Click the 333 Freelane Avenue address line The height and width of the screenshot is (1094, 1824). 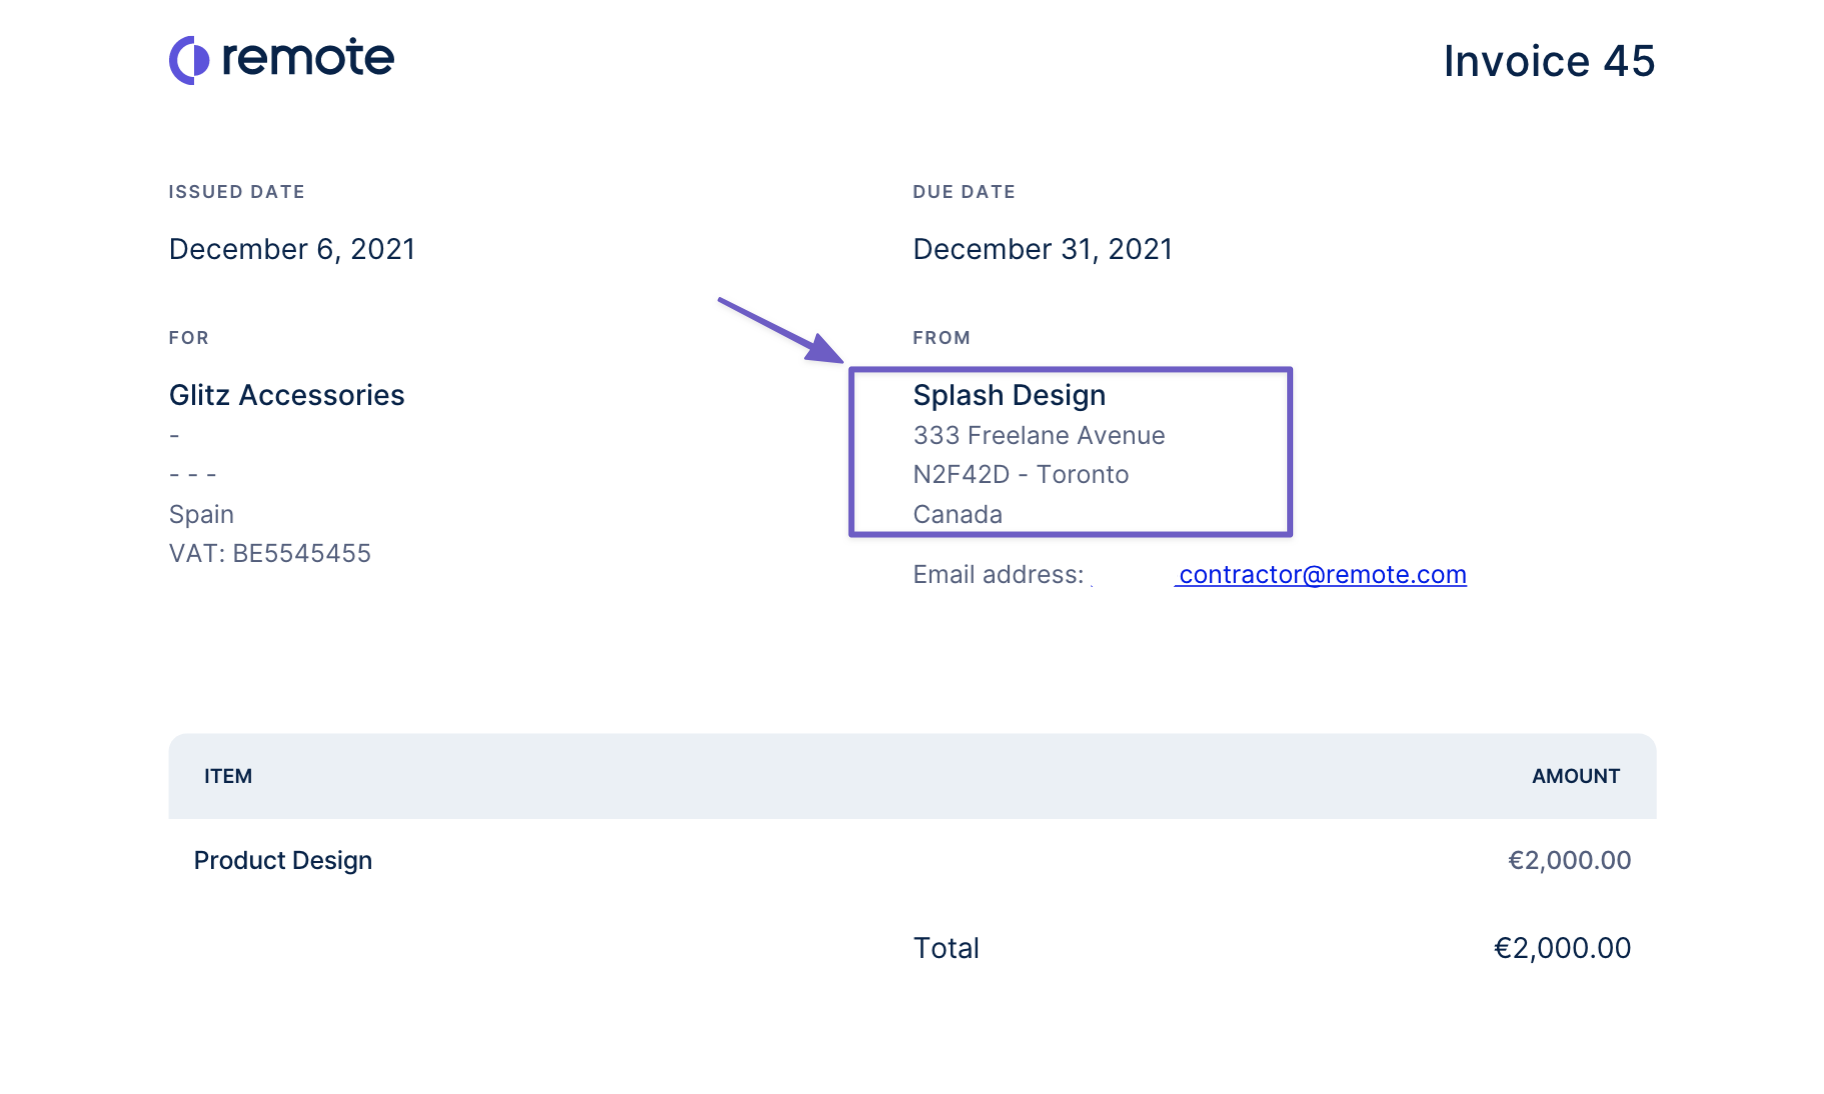click(x=1039, y=435)
